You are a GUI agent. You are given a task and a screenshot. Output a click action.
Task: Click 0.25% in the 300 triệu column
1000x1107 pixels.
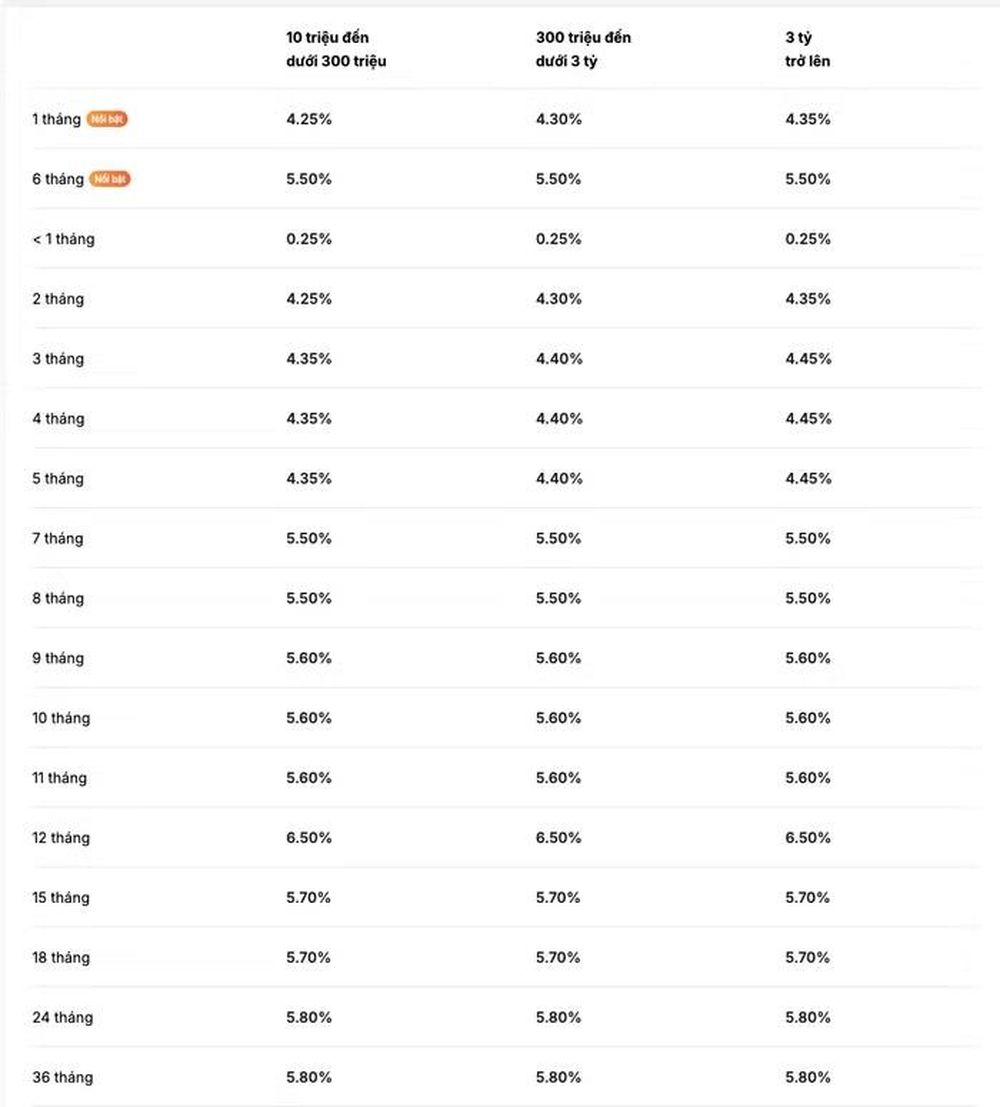point(558,239)
